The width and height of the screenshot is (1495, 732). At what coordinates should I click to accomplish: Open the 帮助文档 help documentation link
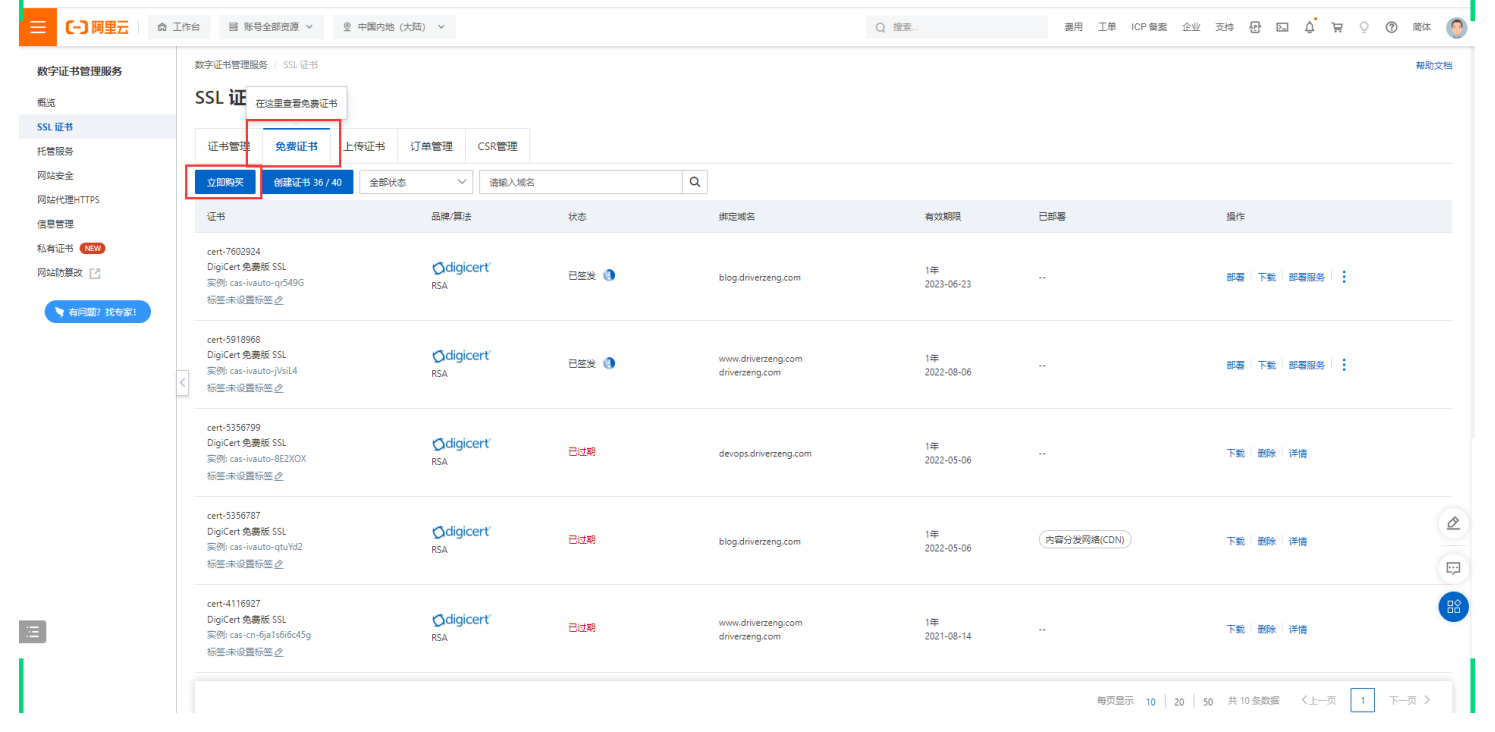point(1434,65)
